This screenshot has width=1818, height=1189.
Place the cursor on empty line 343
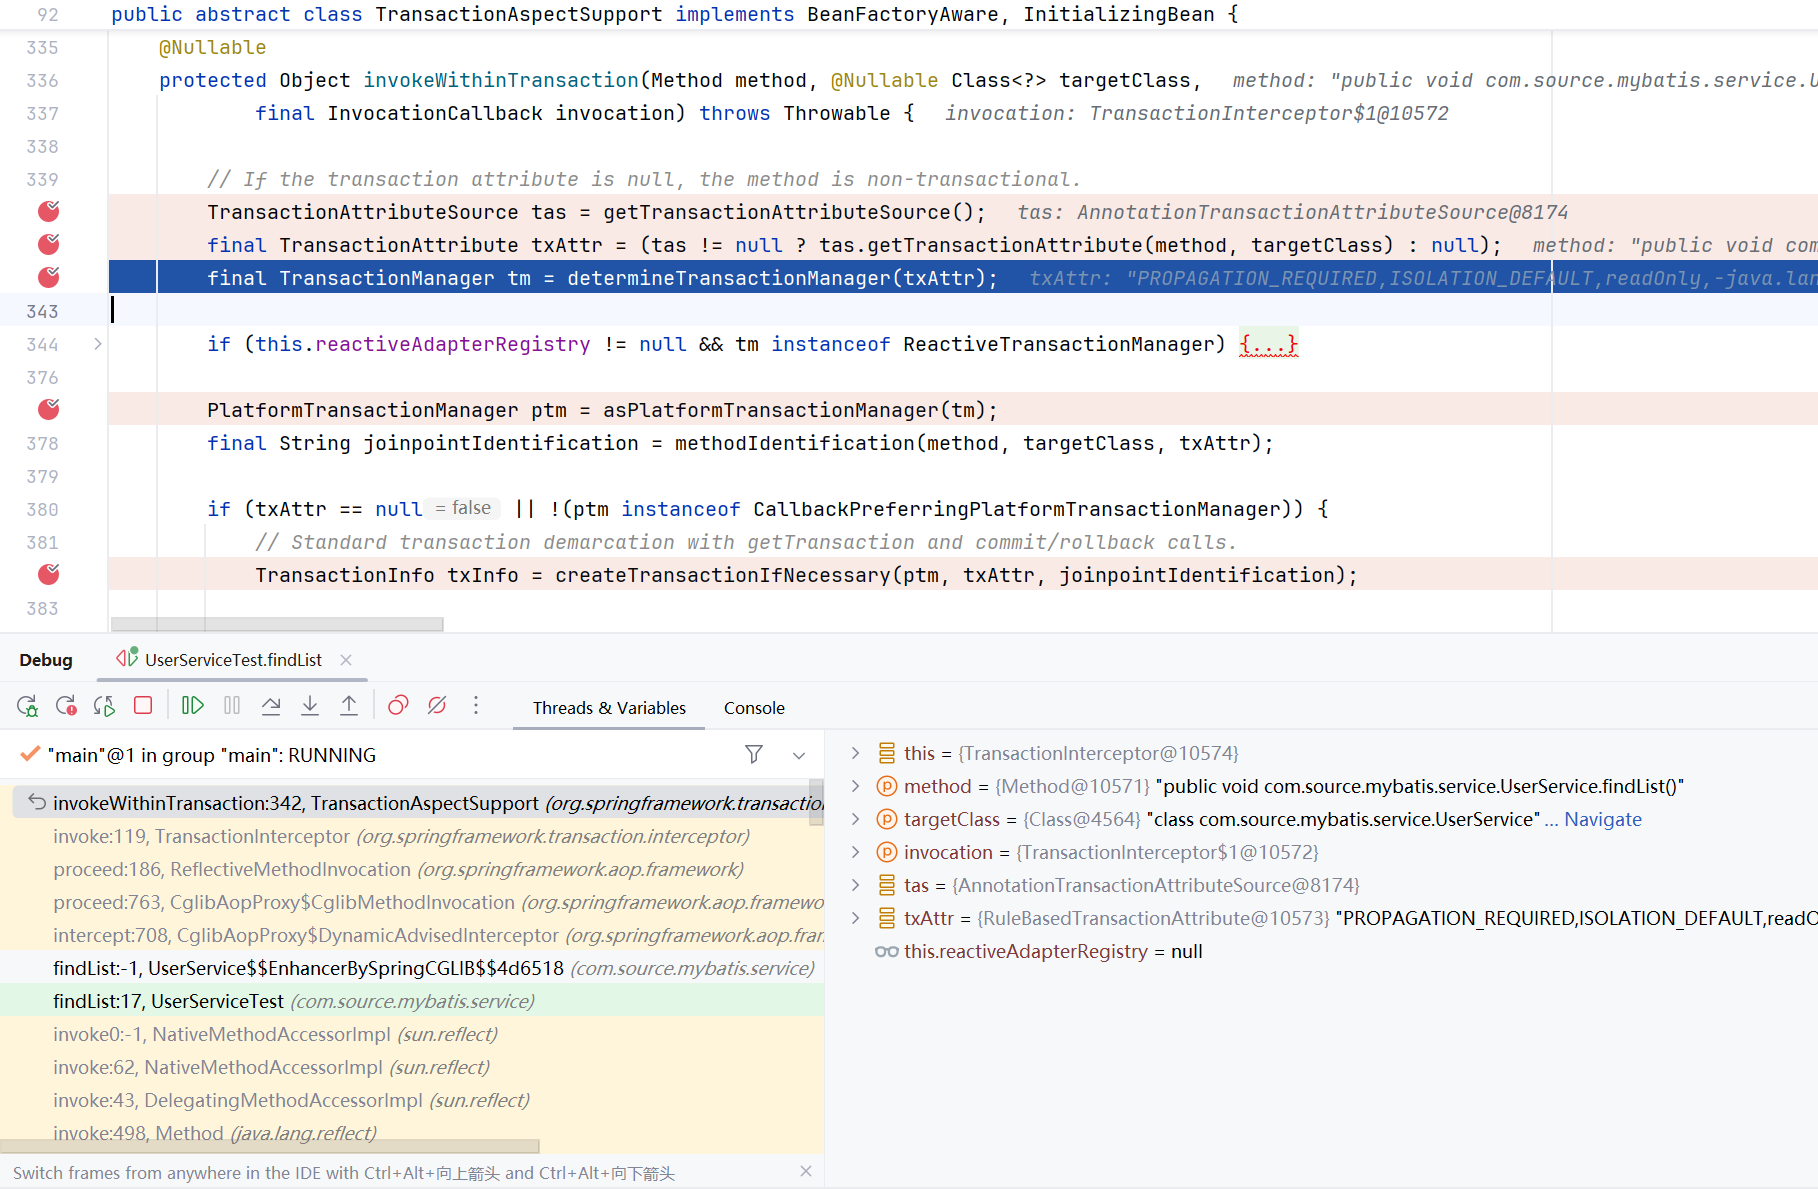[x=962, y=311]
